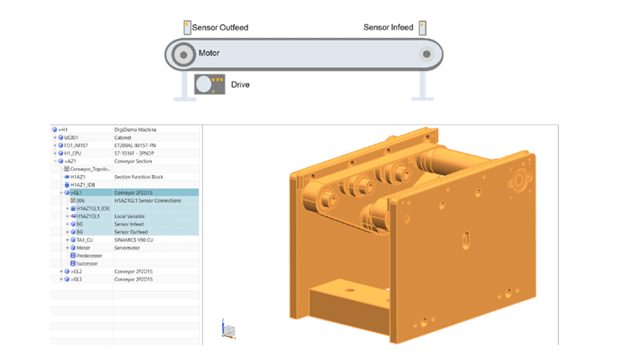Click the H1AZ1GL1_IDB data block icon
Image resolution: width=640 pixels, height=360 pixels.
click(x=73, y=209)
